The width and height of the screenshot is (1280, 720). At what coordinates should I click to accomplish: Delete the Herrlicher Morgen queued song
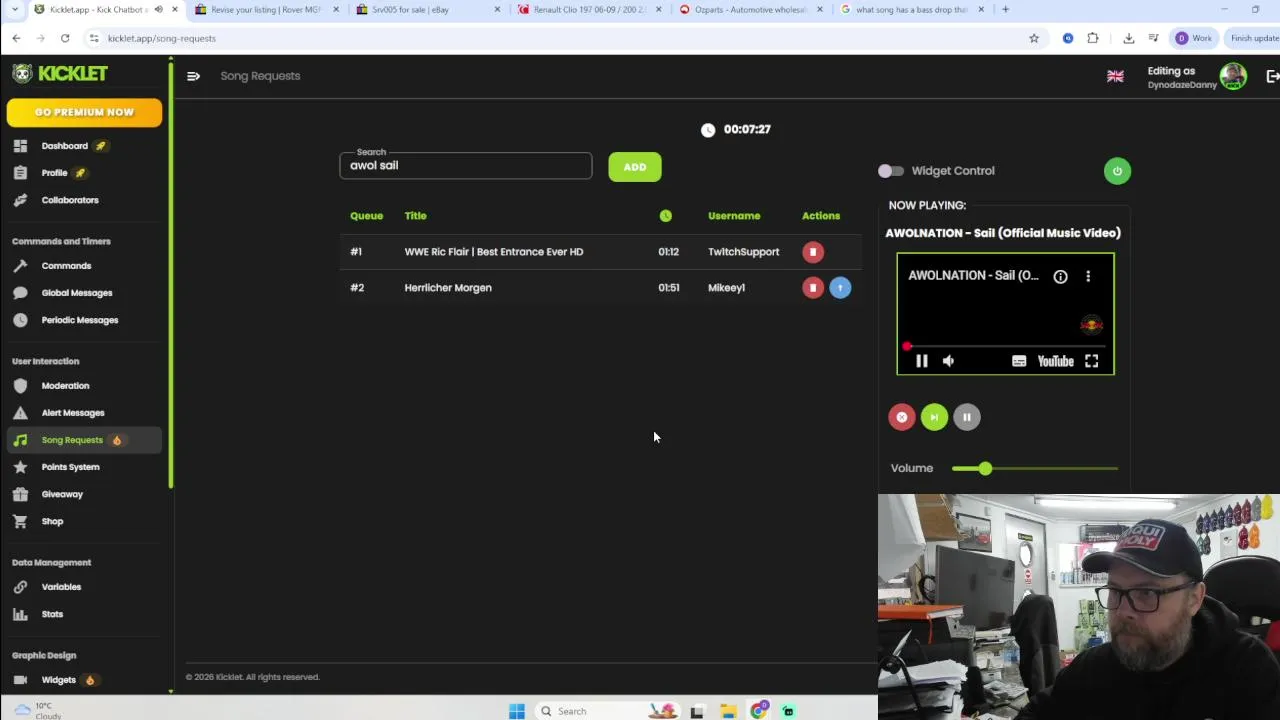[x=813, y=288]
